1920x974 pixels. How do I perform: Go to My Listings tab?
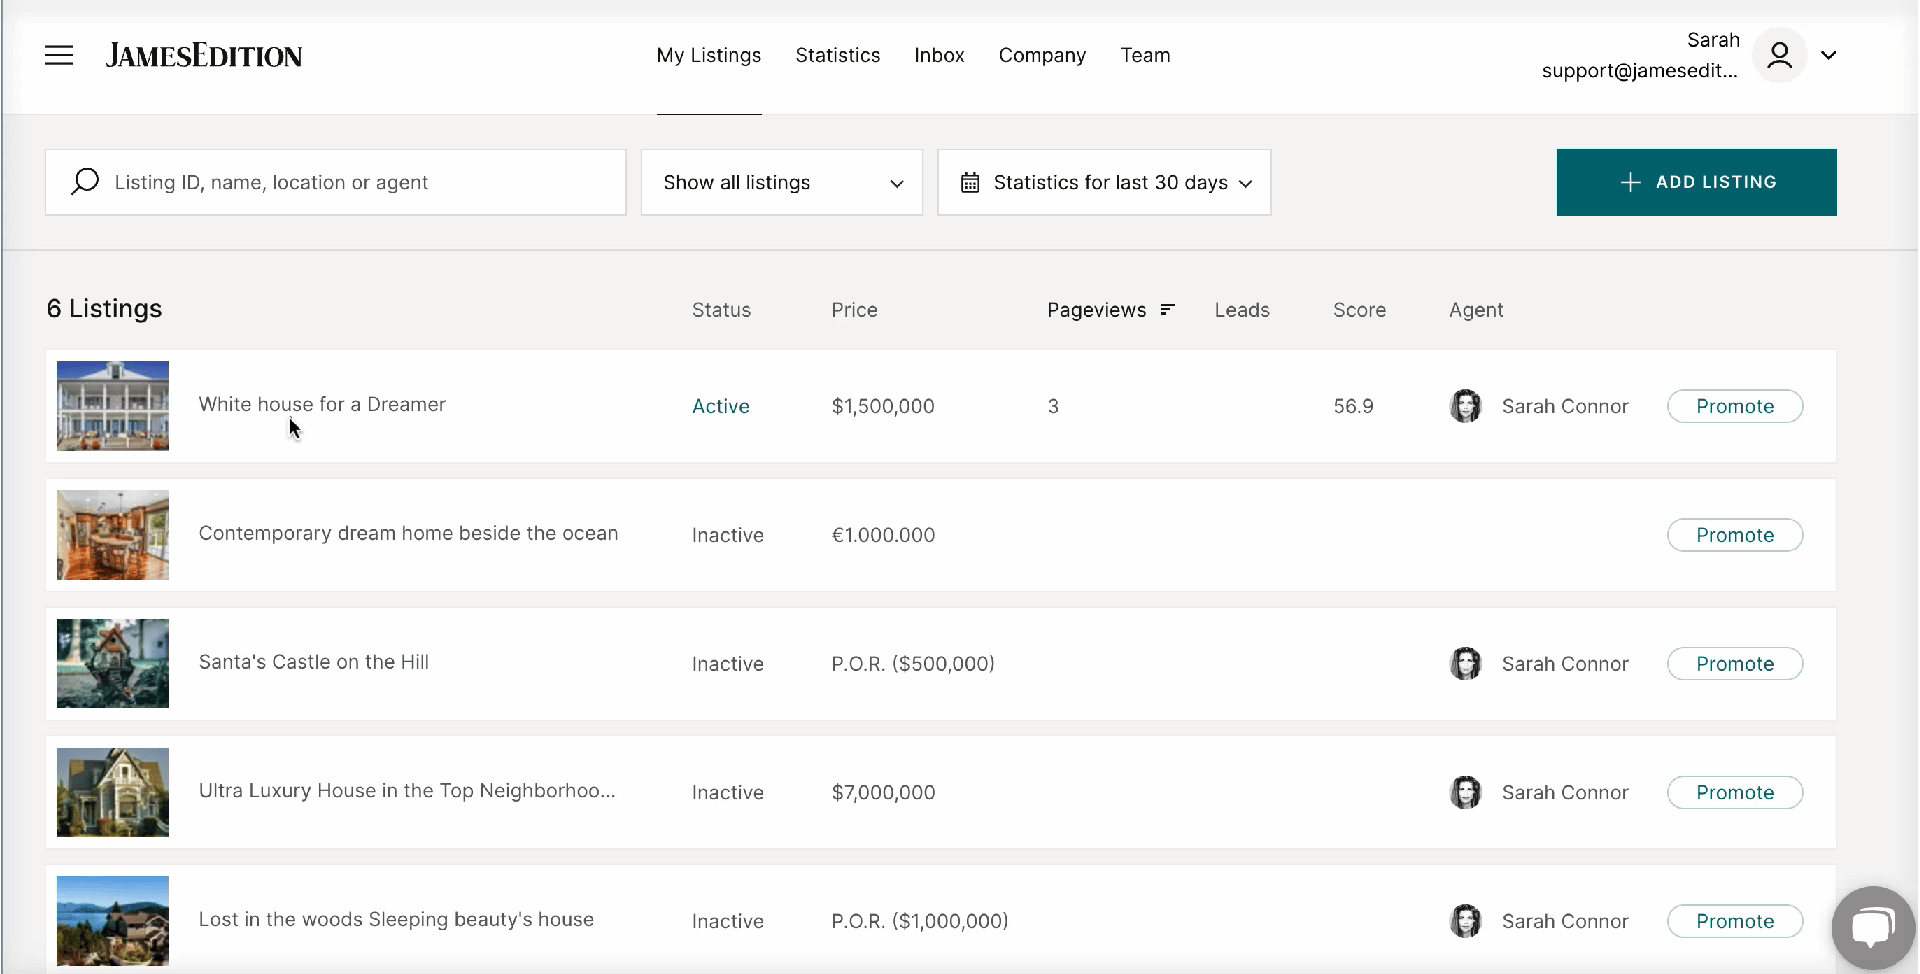(x=709, y=55)
